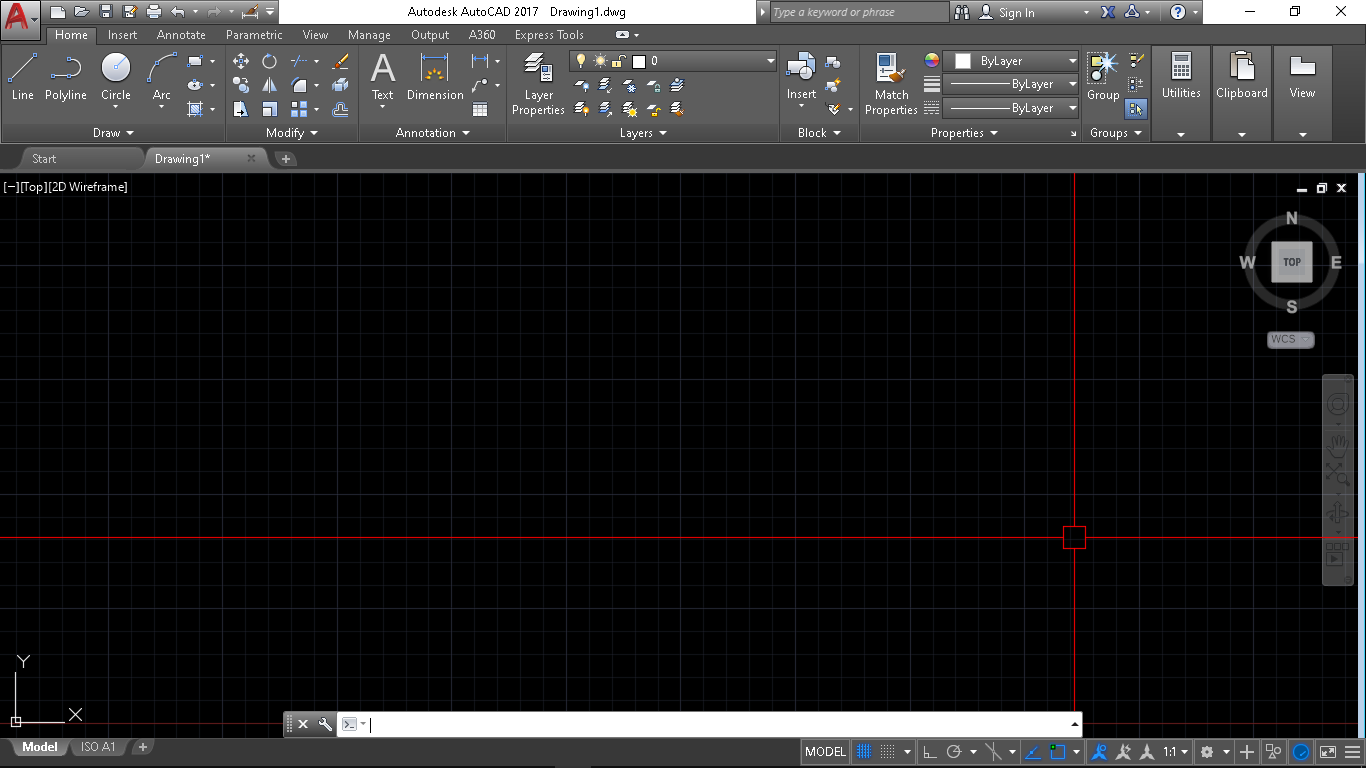Image resolution: width=1366 pixels, height=768 pixels.
Task: Open Layer Properties manager
Action: coord(538,84)
